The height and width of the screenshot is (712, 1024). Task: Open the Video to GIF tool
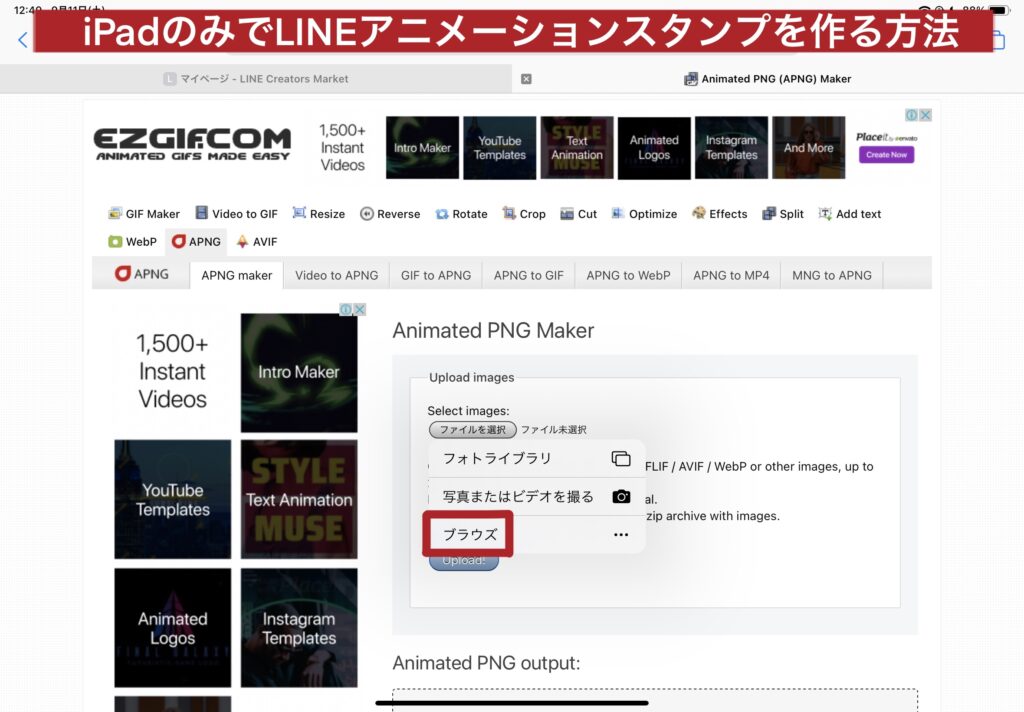[236, 214]
